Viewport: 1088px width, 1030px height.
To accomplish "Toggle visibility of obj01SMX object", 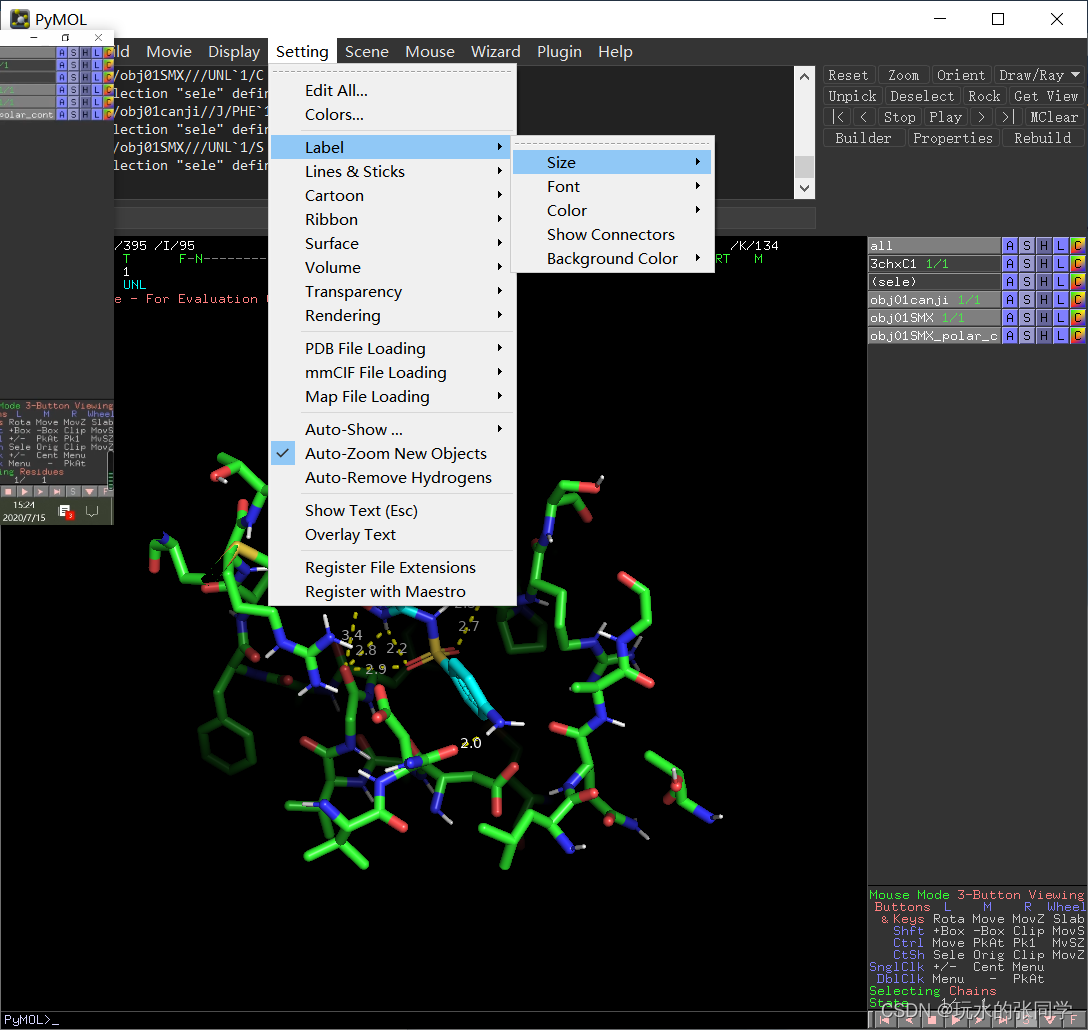I will [x=934, y=318].
